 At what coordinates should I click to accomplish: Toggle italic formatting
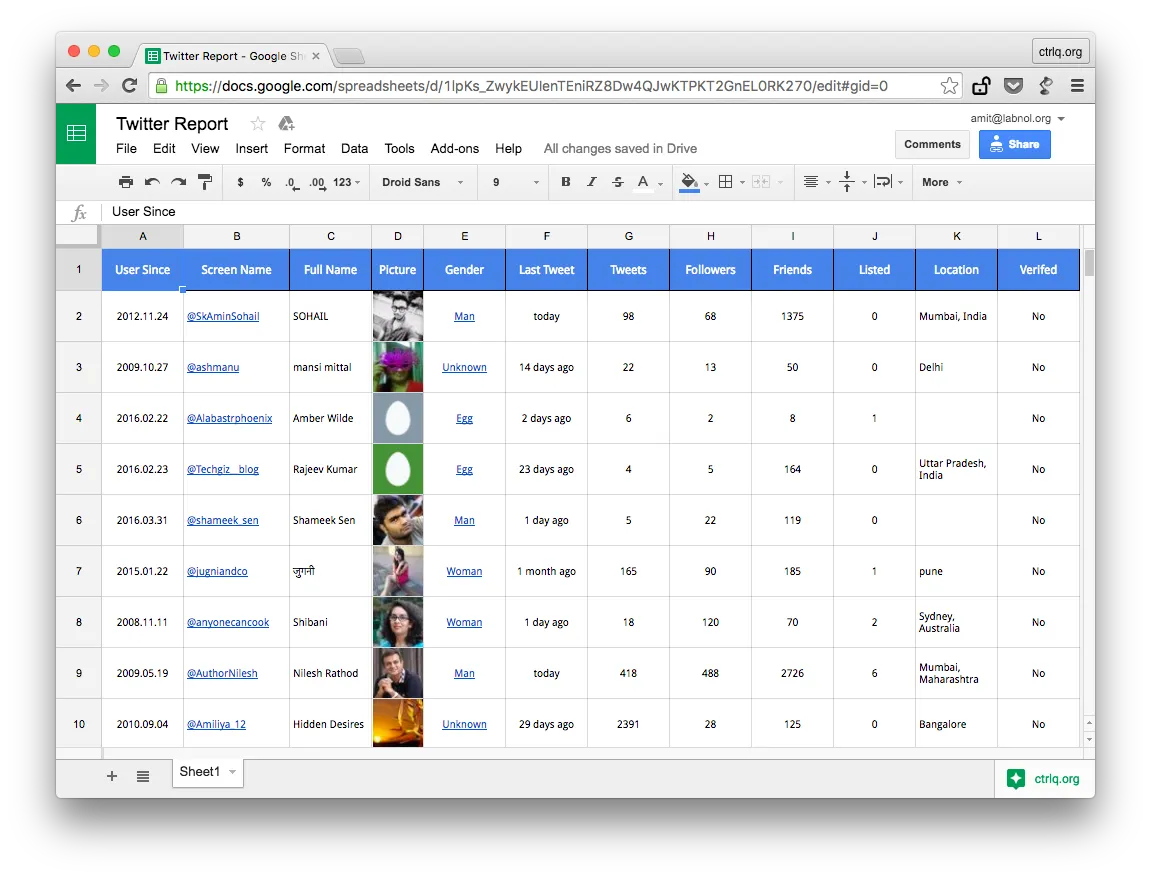point(592,182)
